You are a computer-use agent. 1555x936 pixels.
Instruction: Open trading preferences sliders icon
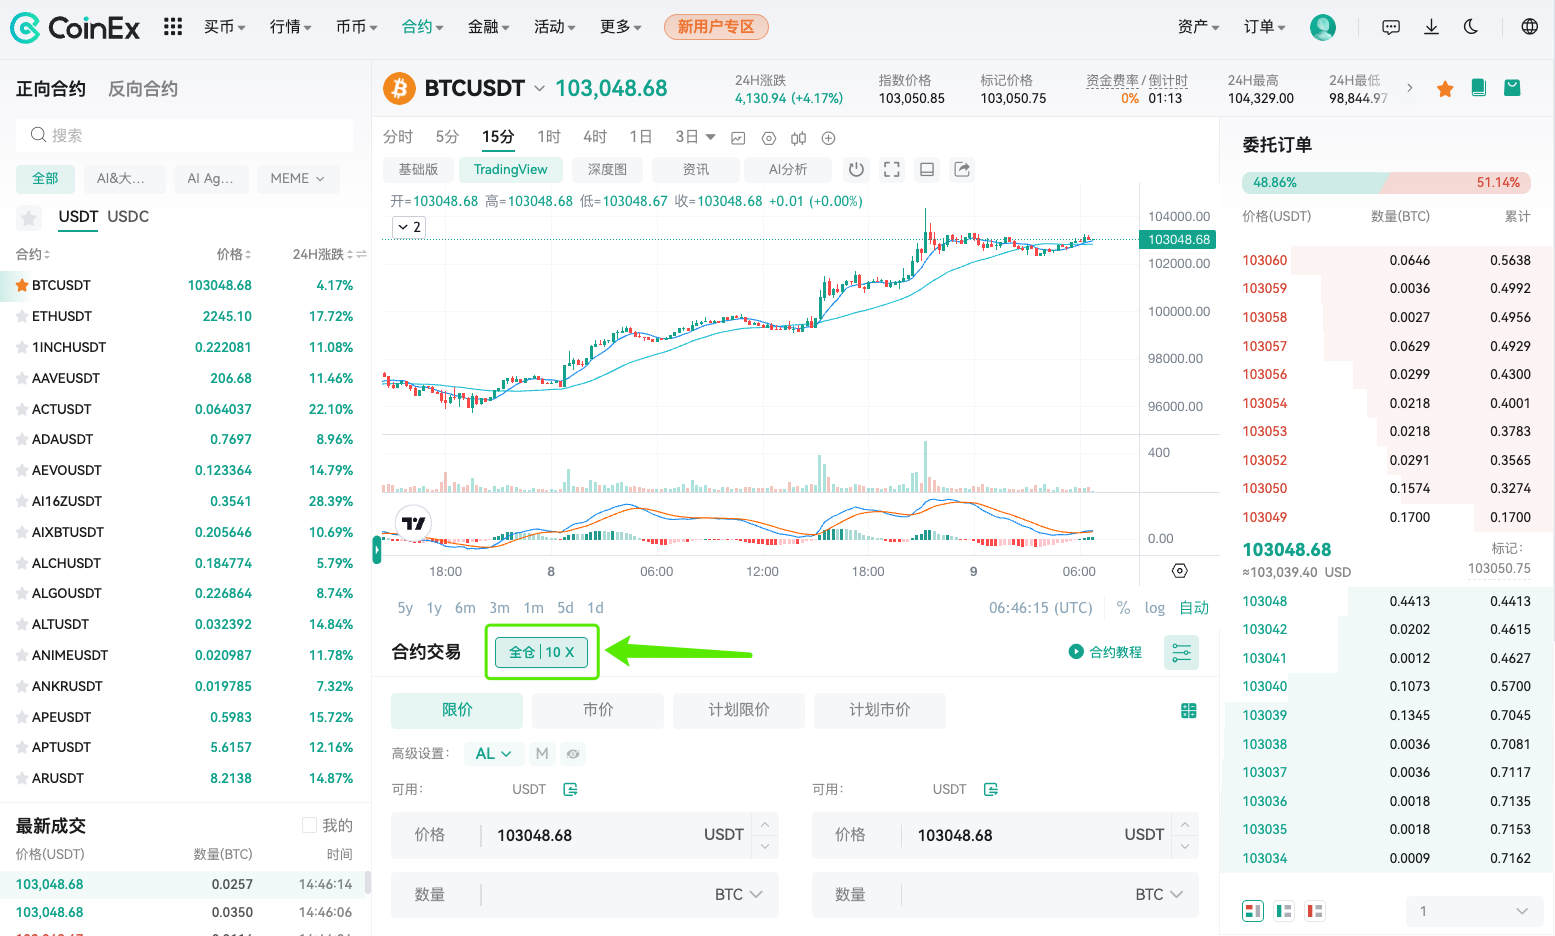click(1182, 653)
